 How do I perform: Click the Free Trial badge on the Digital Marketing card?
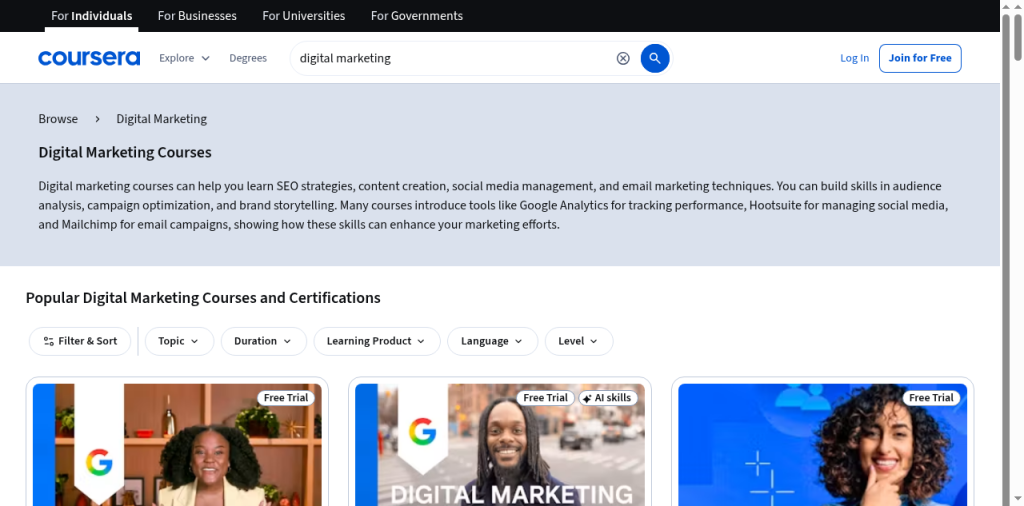(545, 398)
